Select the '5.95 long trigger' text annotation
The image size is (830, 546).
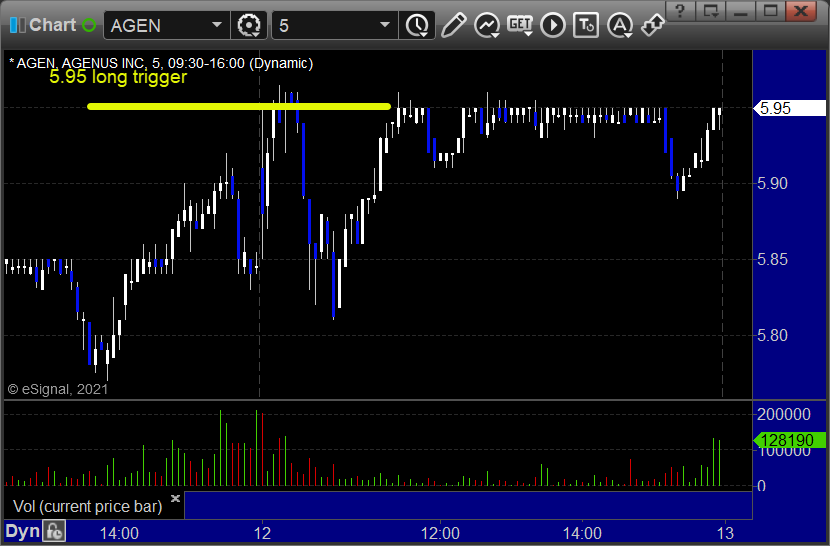(118, 77)
